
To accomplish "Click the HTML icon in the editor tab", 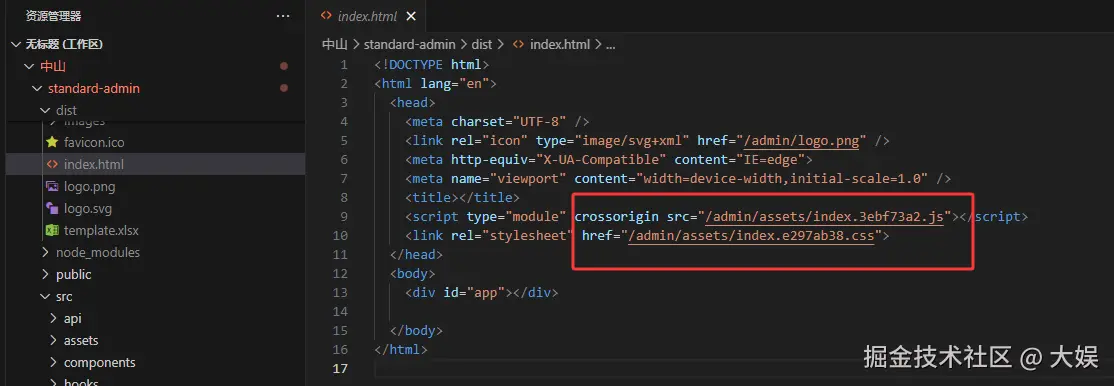I will (326, 16).
